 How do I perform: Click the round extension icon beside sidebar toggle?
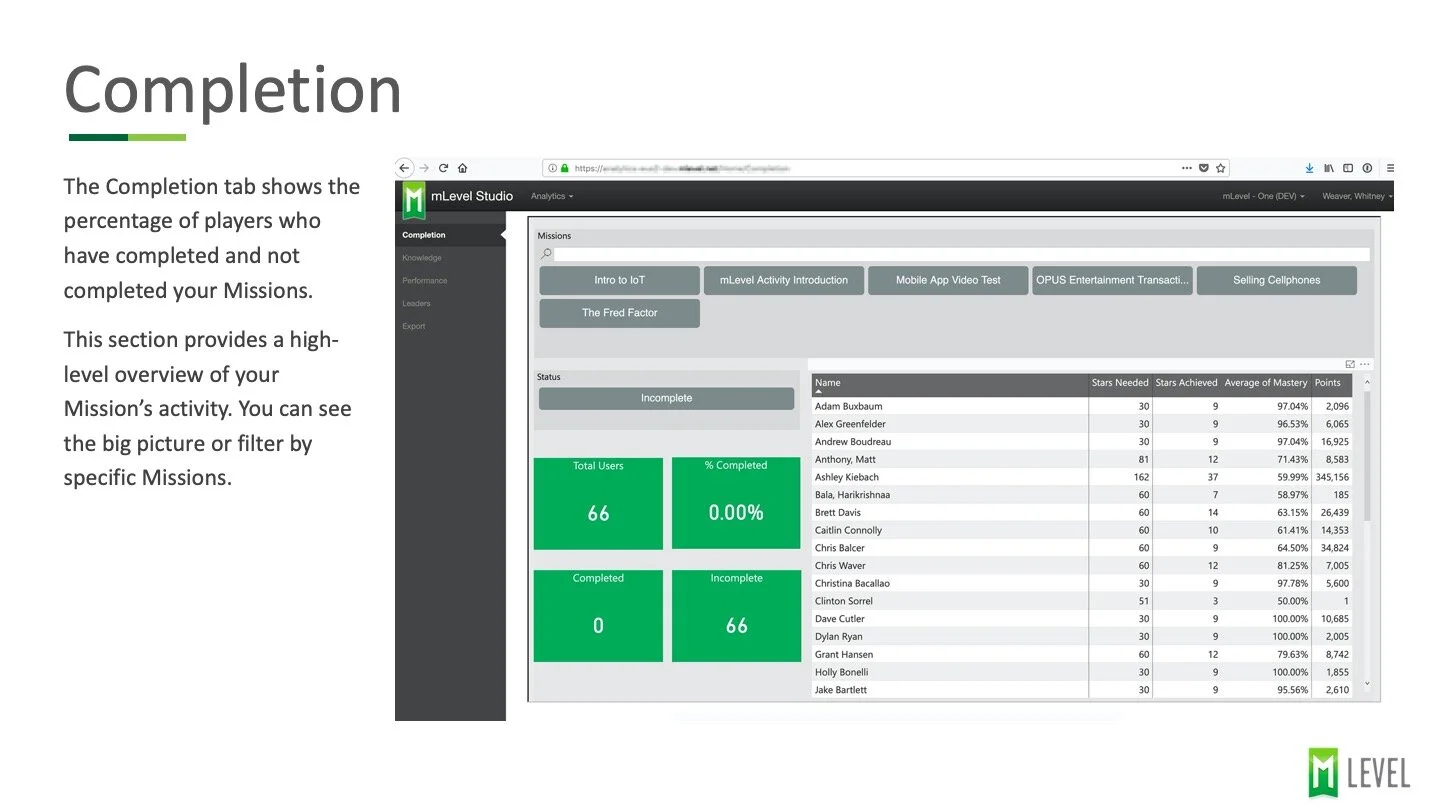coord(1367,168)
